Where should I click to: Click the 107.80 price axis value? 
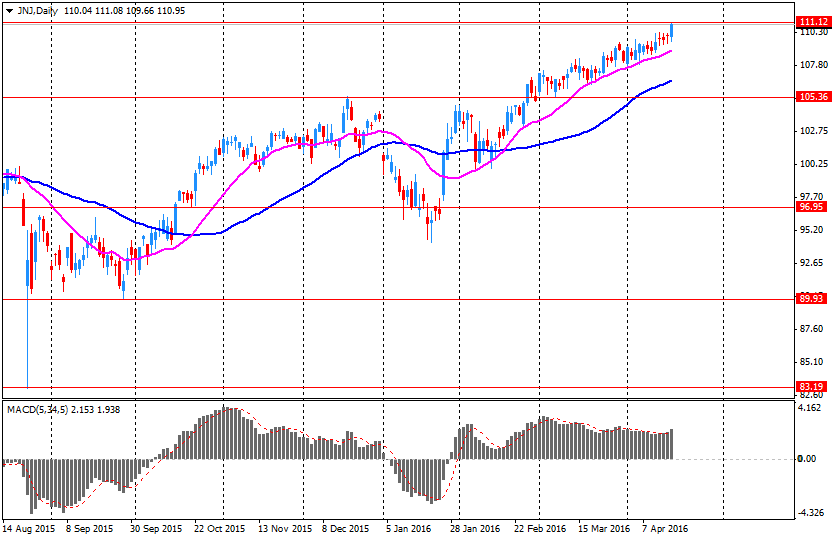(814, 65)
